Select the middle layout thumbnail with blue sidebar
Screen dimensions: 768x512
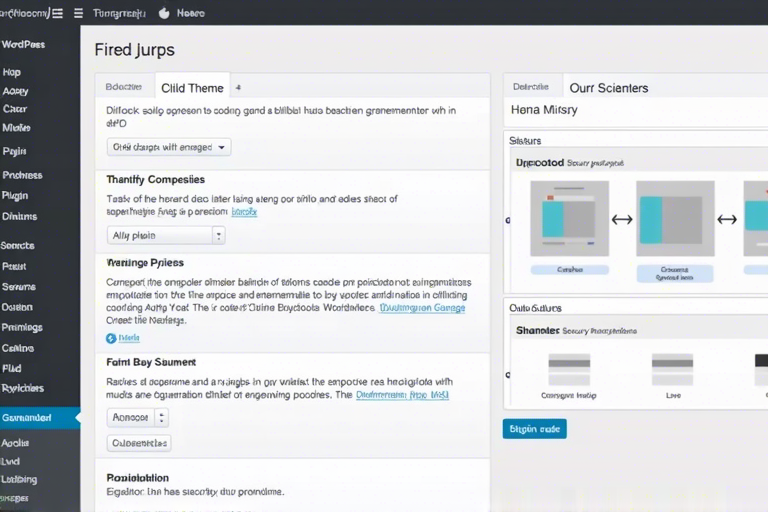pyautogui.click(x=674, y=218)
